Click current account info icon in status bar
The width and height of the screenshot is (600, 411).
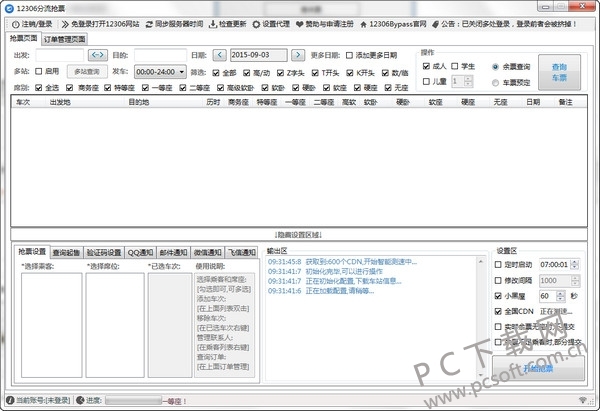10,400
